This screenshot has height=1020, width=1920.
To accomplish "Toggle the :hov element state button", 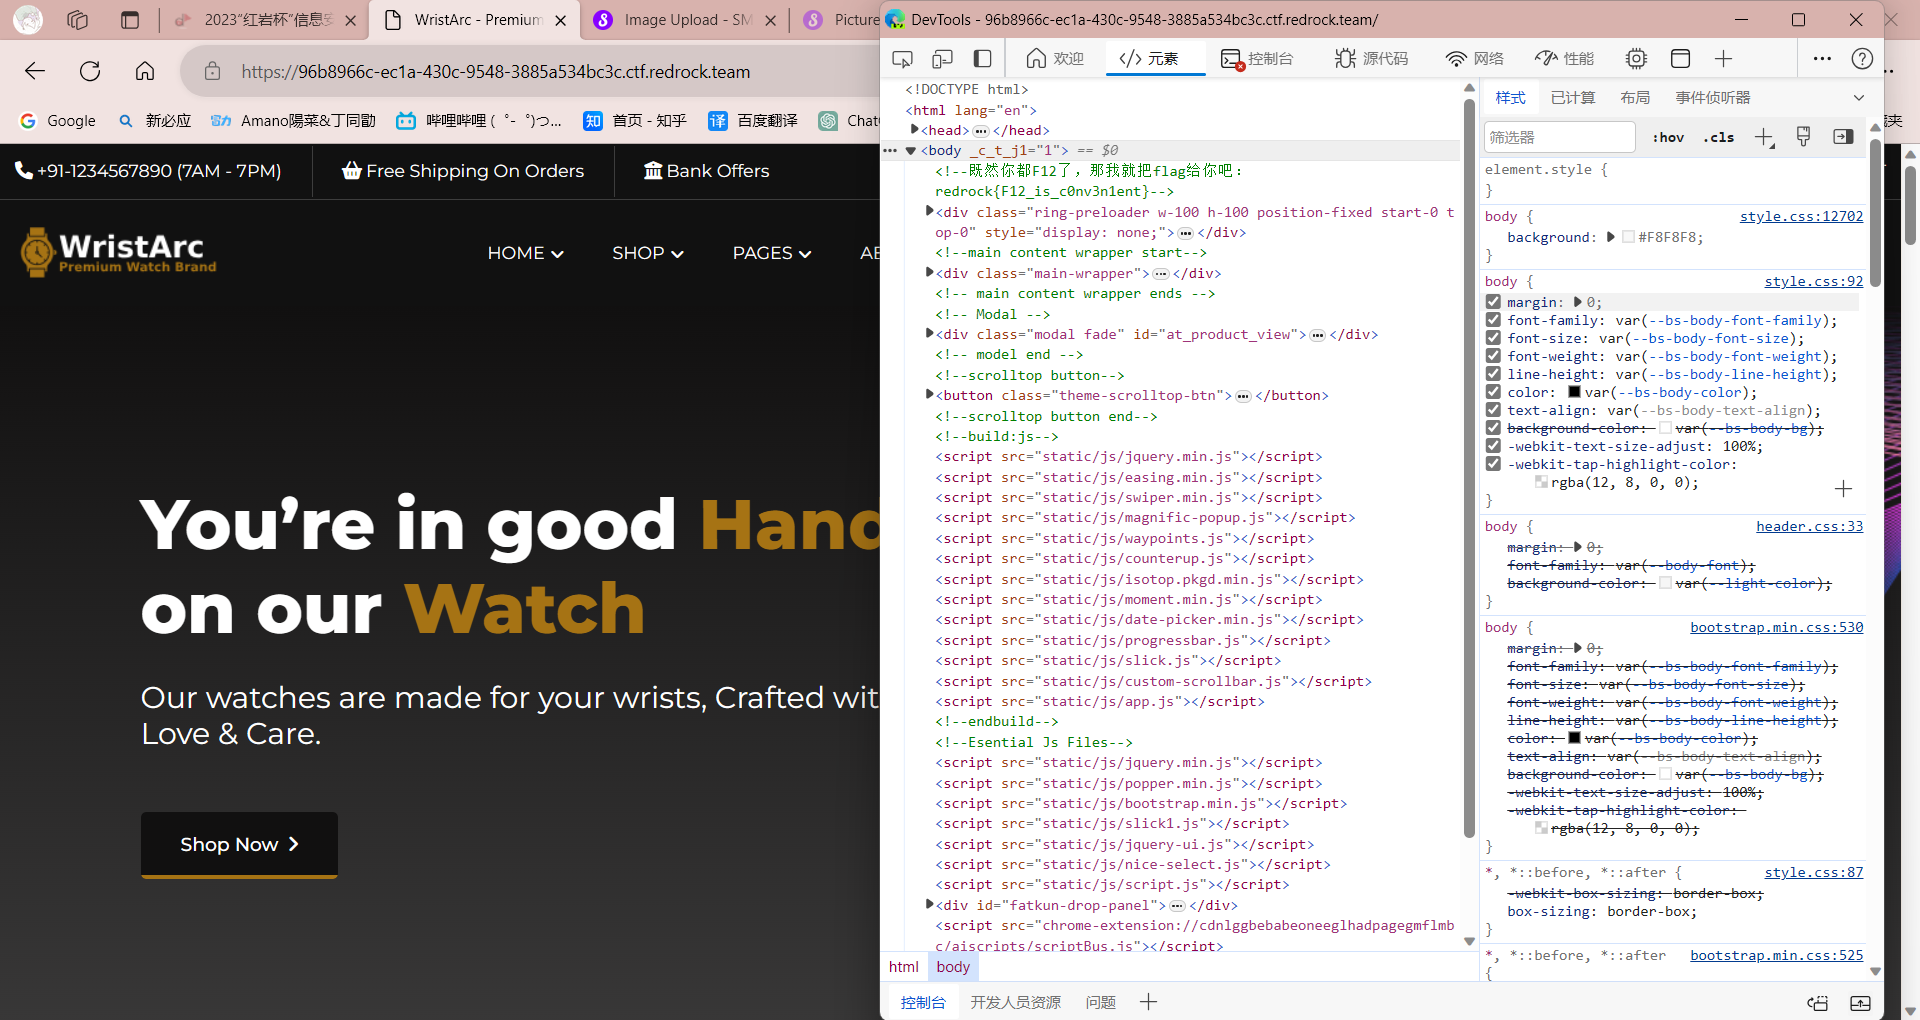I will point(1667,137).
